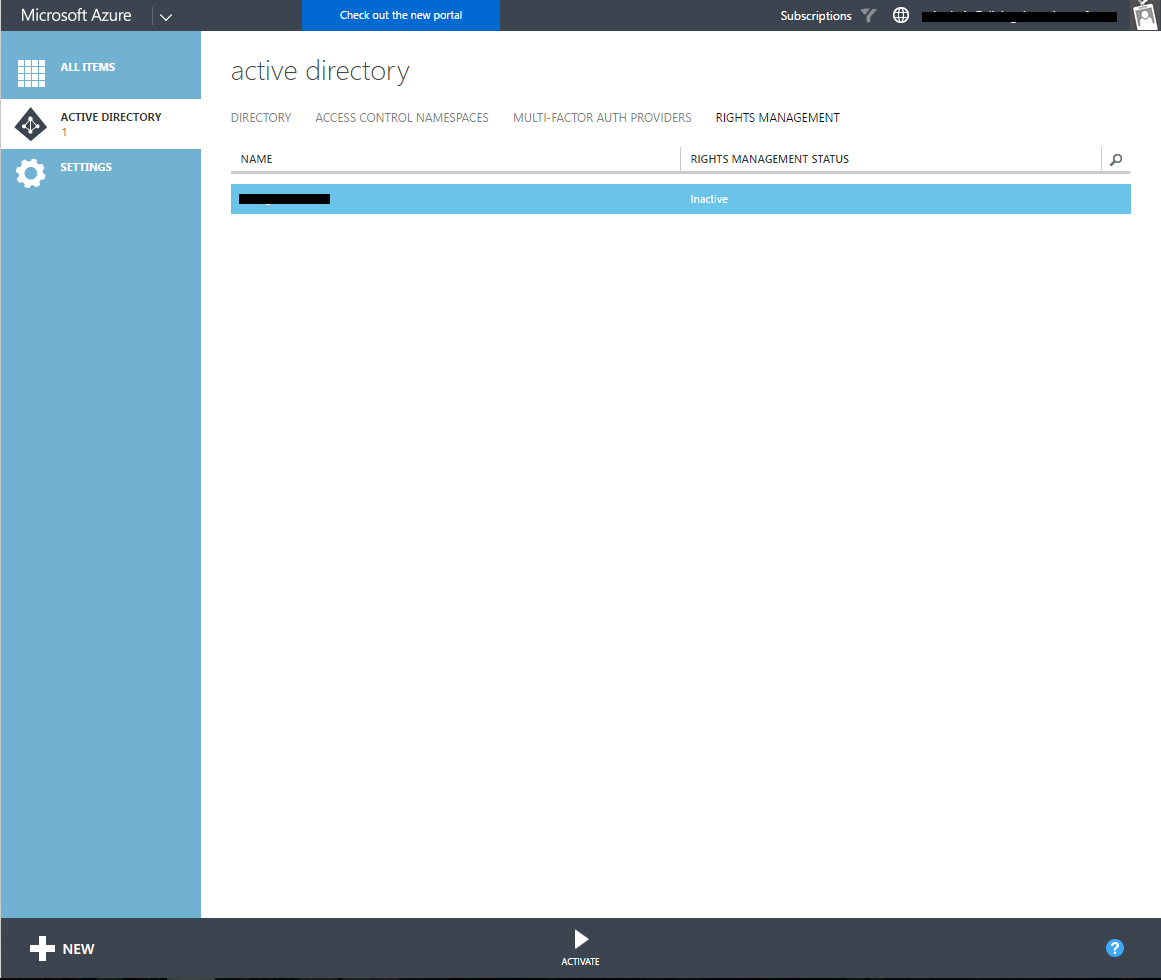Viewport: 1161px width, 980px height.
Task: Click the Activate play icon
Action: click(581, 939)
